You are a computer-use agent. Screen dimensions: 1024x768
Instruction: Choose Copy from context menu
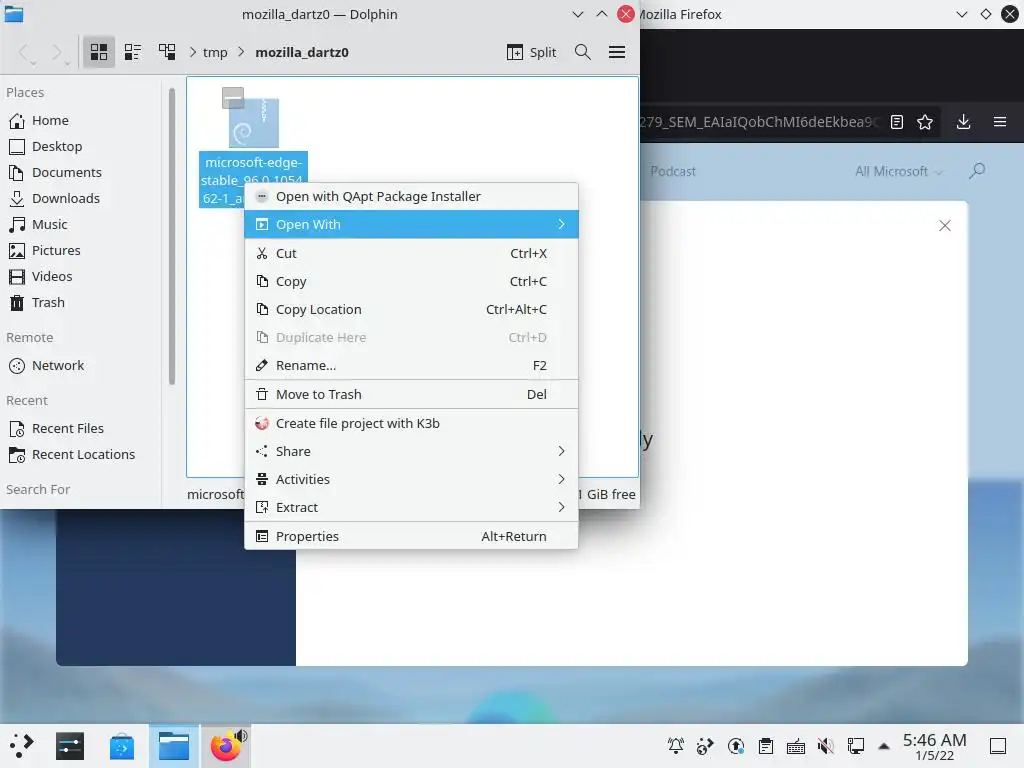coord(411,281)
